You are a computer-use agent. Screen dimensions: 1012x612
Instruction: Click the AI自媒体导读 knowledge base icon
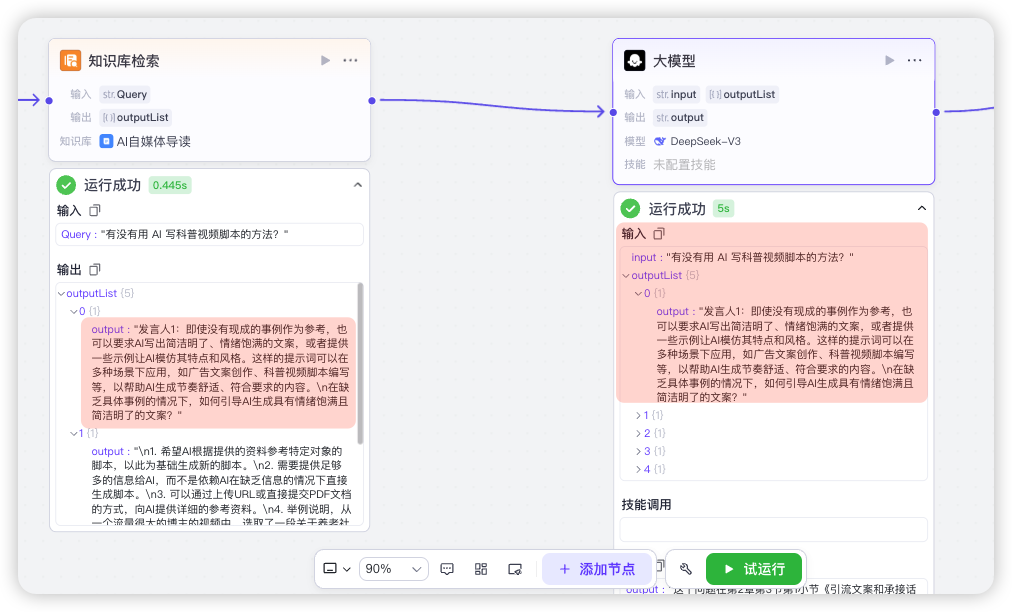[106, 141]
